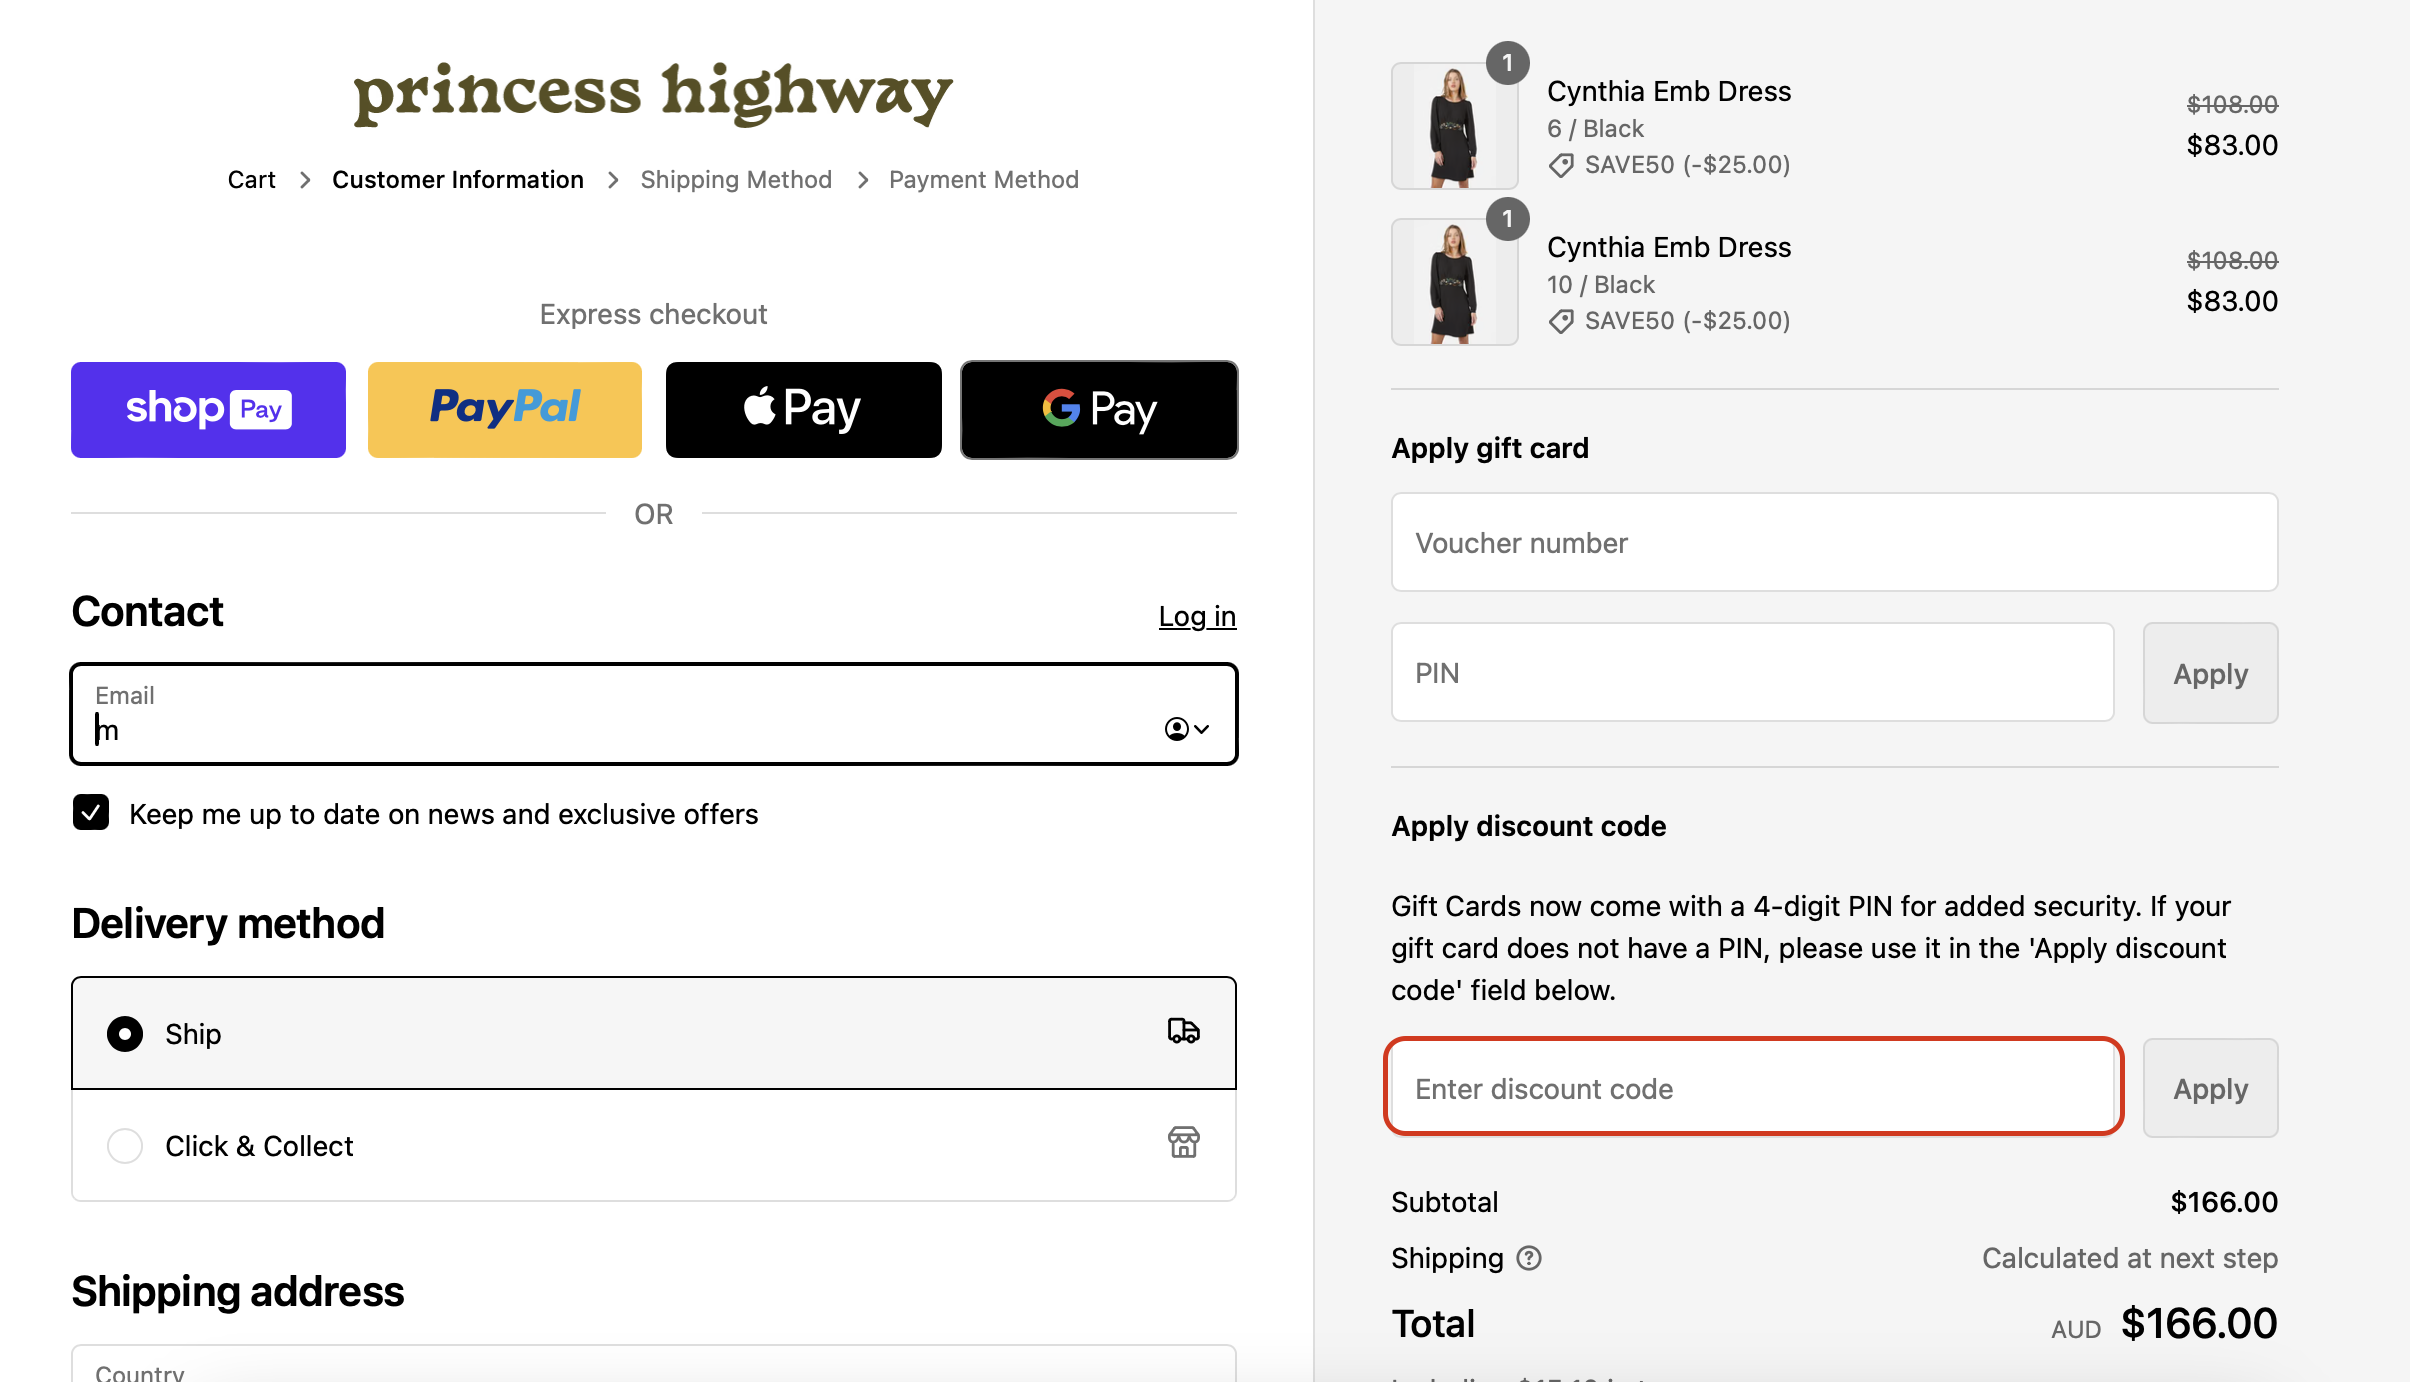Open the Shipping help question mark icon
Screen dimensions: 2410x1382
point(1531,1258)
